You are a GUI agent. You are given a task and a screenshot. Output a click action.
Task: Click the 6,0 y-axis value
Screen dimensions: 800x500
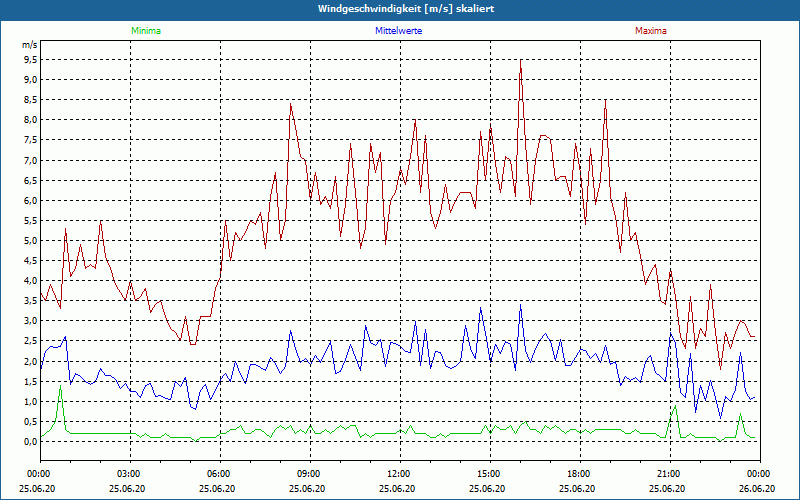pos(31,201)
